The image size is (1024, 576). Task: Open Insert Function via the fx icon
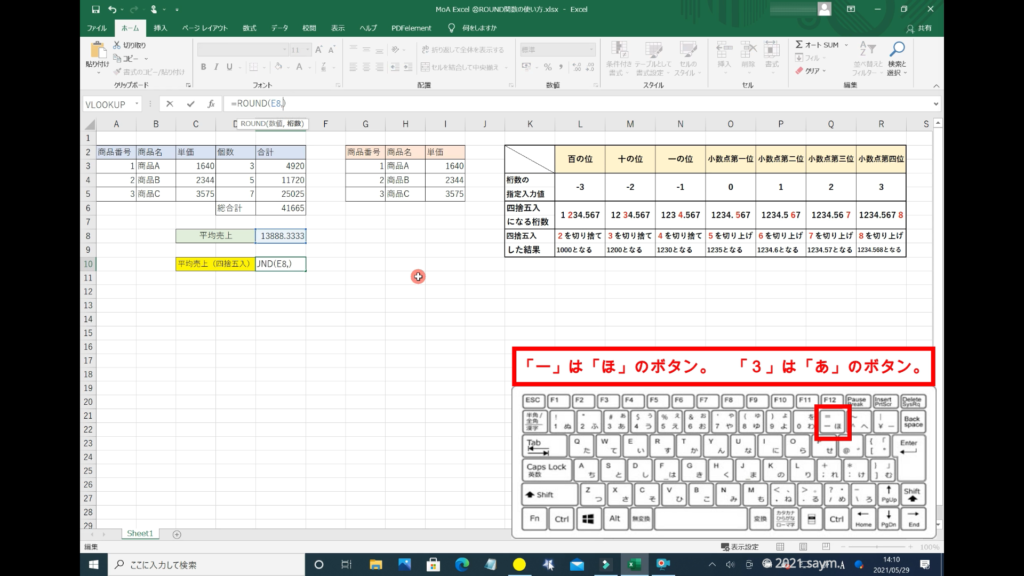(x=211, y=103)
